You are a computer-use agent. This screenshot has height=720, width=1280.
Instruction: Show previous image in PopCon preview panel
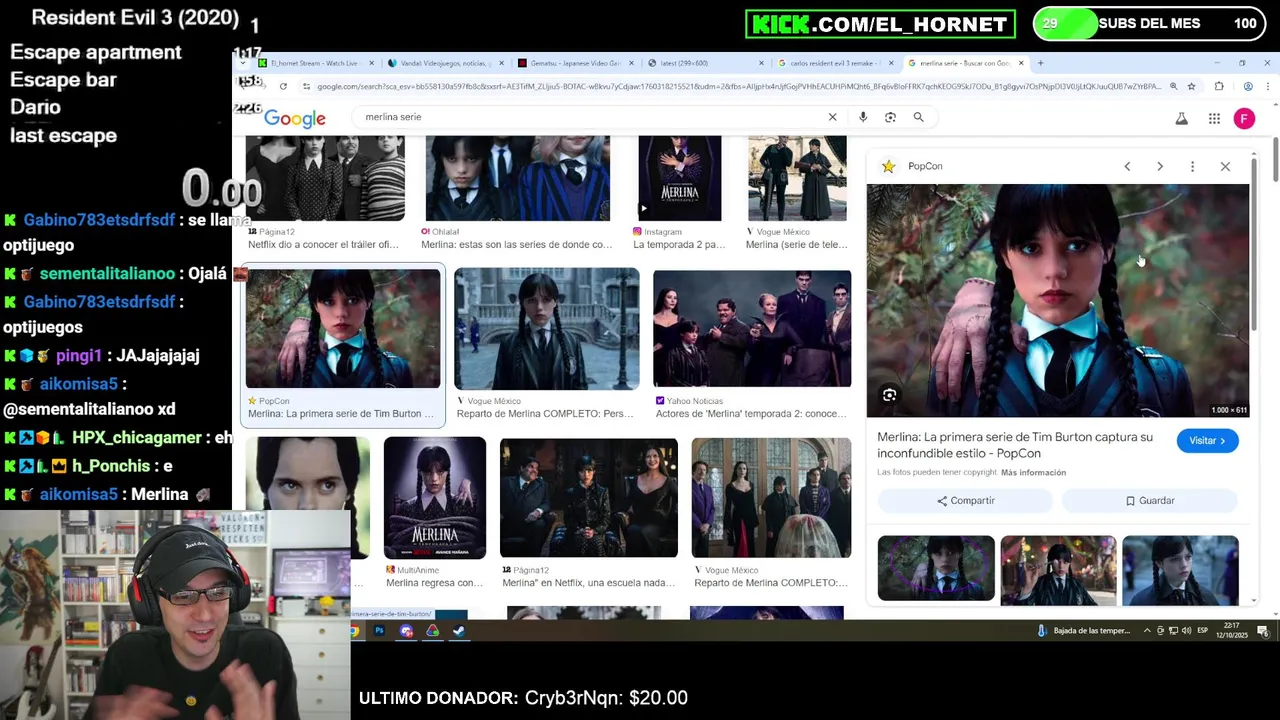click(x=1127, y=166)
